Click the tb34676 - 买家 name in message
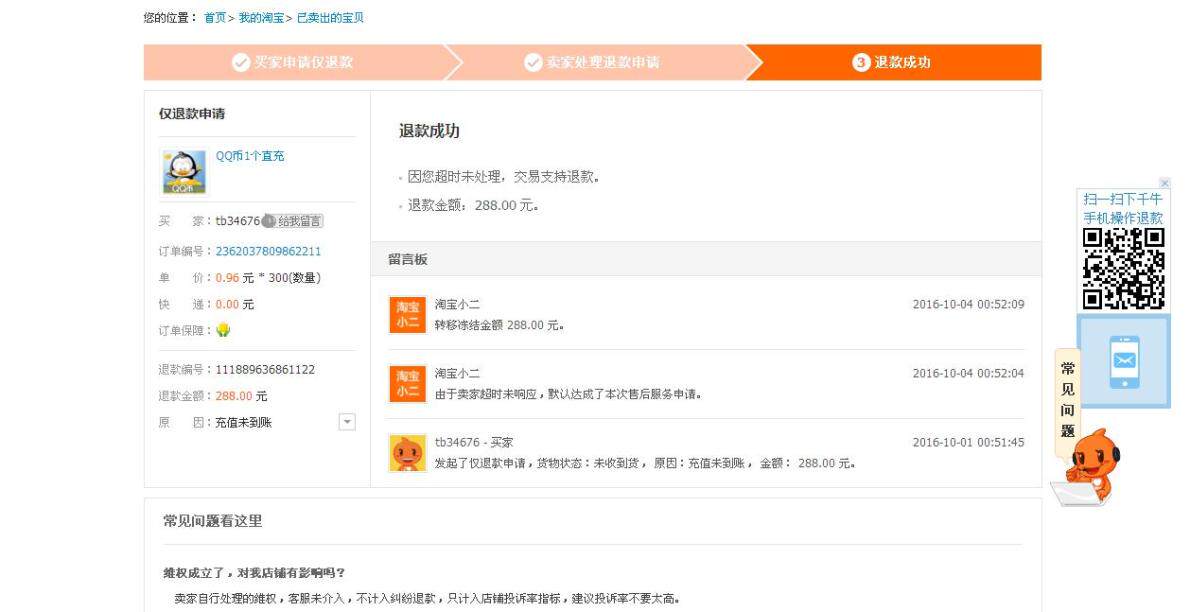1190x612 pixels. click(474, 443)
